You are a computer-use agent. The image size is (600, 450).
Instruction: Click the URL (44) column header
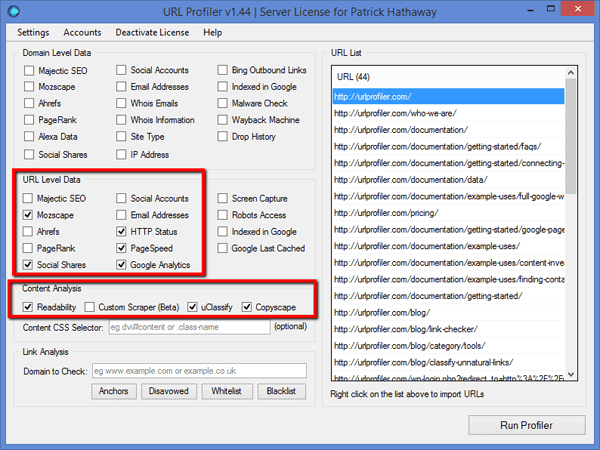(448, 77)
